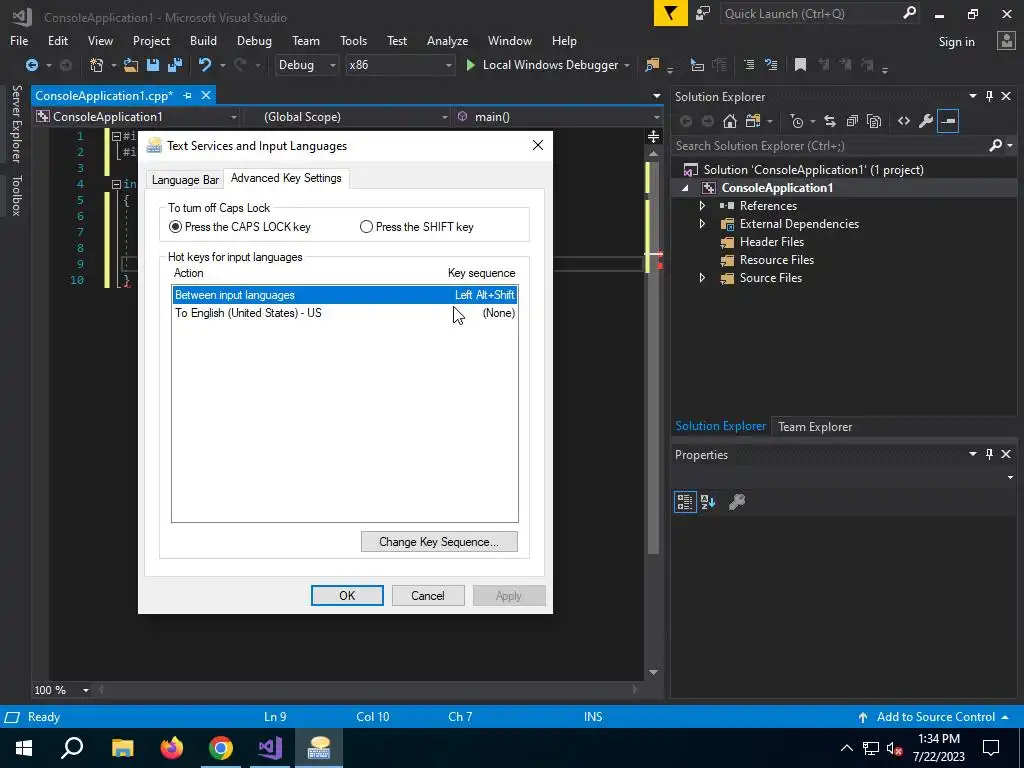Screen dimensions: 1024x768
Task: Click the New Project toolbar icon
Action: (97, 65)
